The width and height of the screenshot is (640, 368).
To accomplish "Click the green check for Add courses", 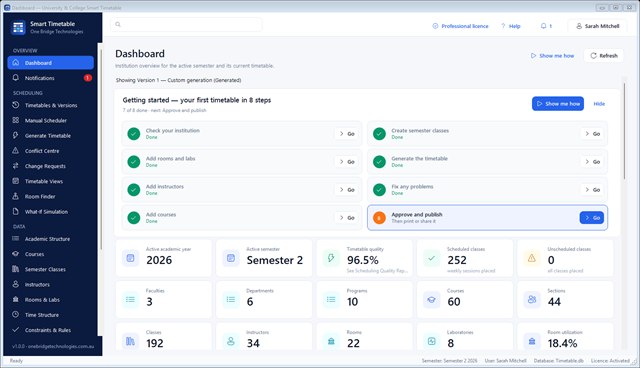I will [133, 218].
